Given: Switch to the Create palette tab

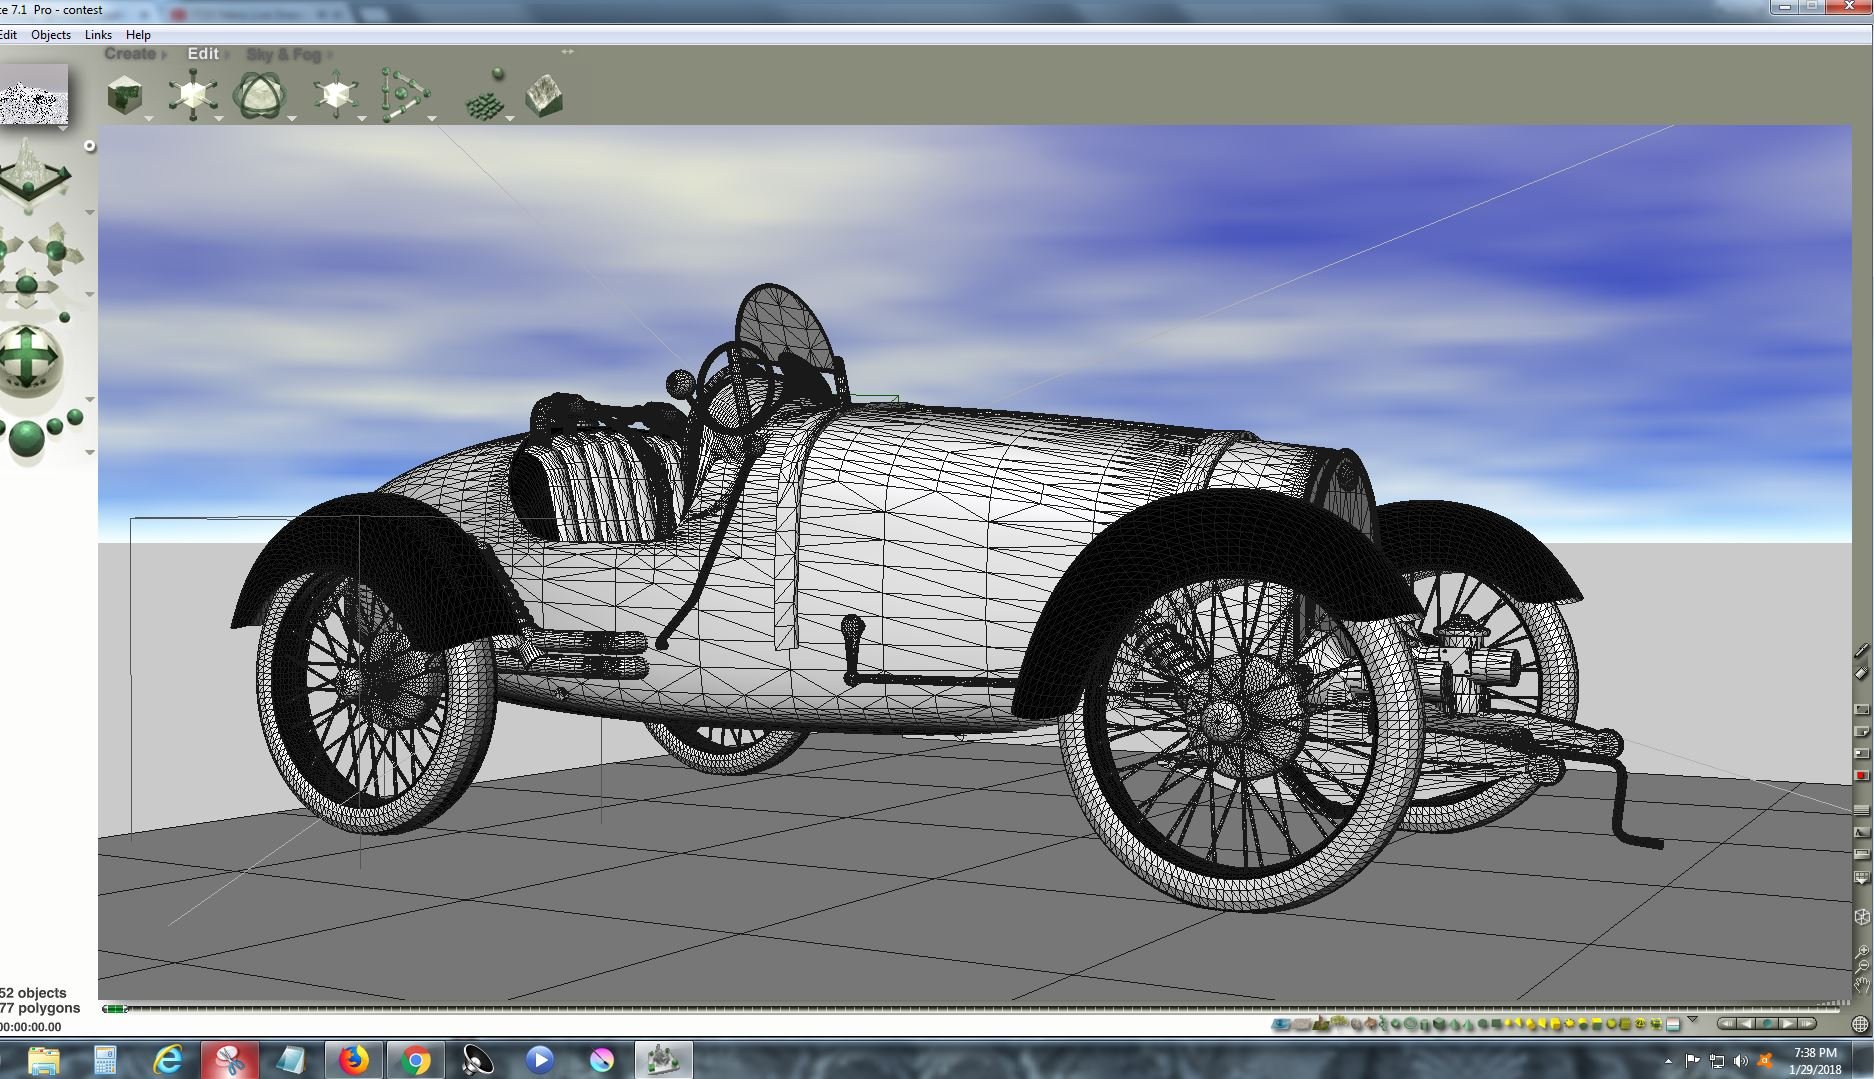Looking at the screenshot, I should 130,54.
